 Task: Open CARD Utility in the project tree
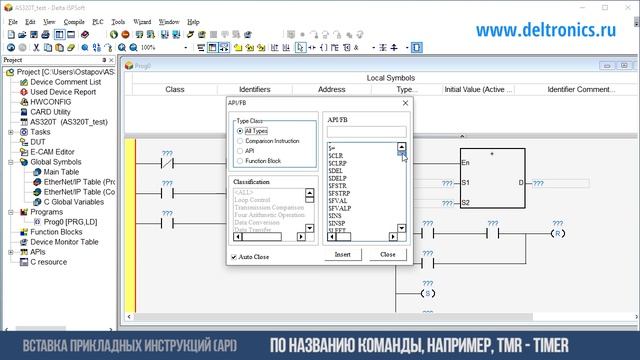pos(50,112)
